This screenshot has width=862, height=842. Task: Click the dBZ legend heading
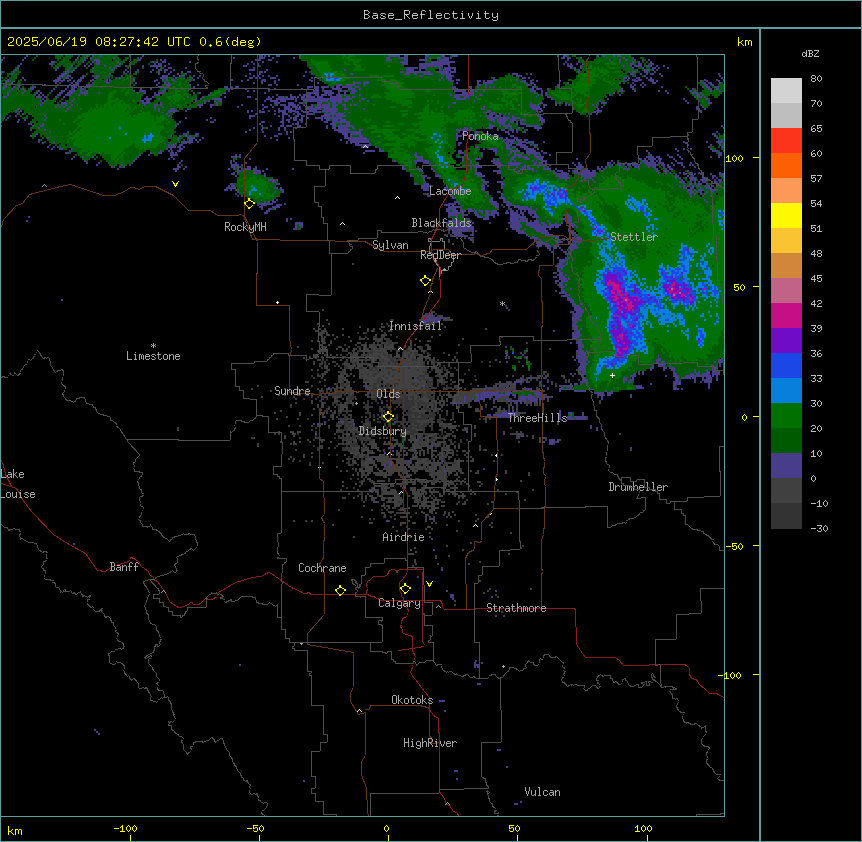pos(810,54)
